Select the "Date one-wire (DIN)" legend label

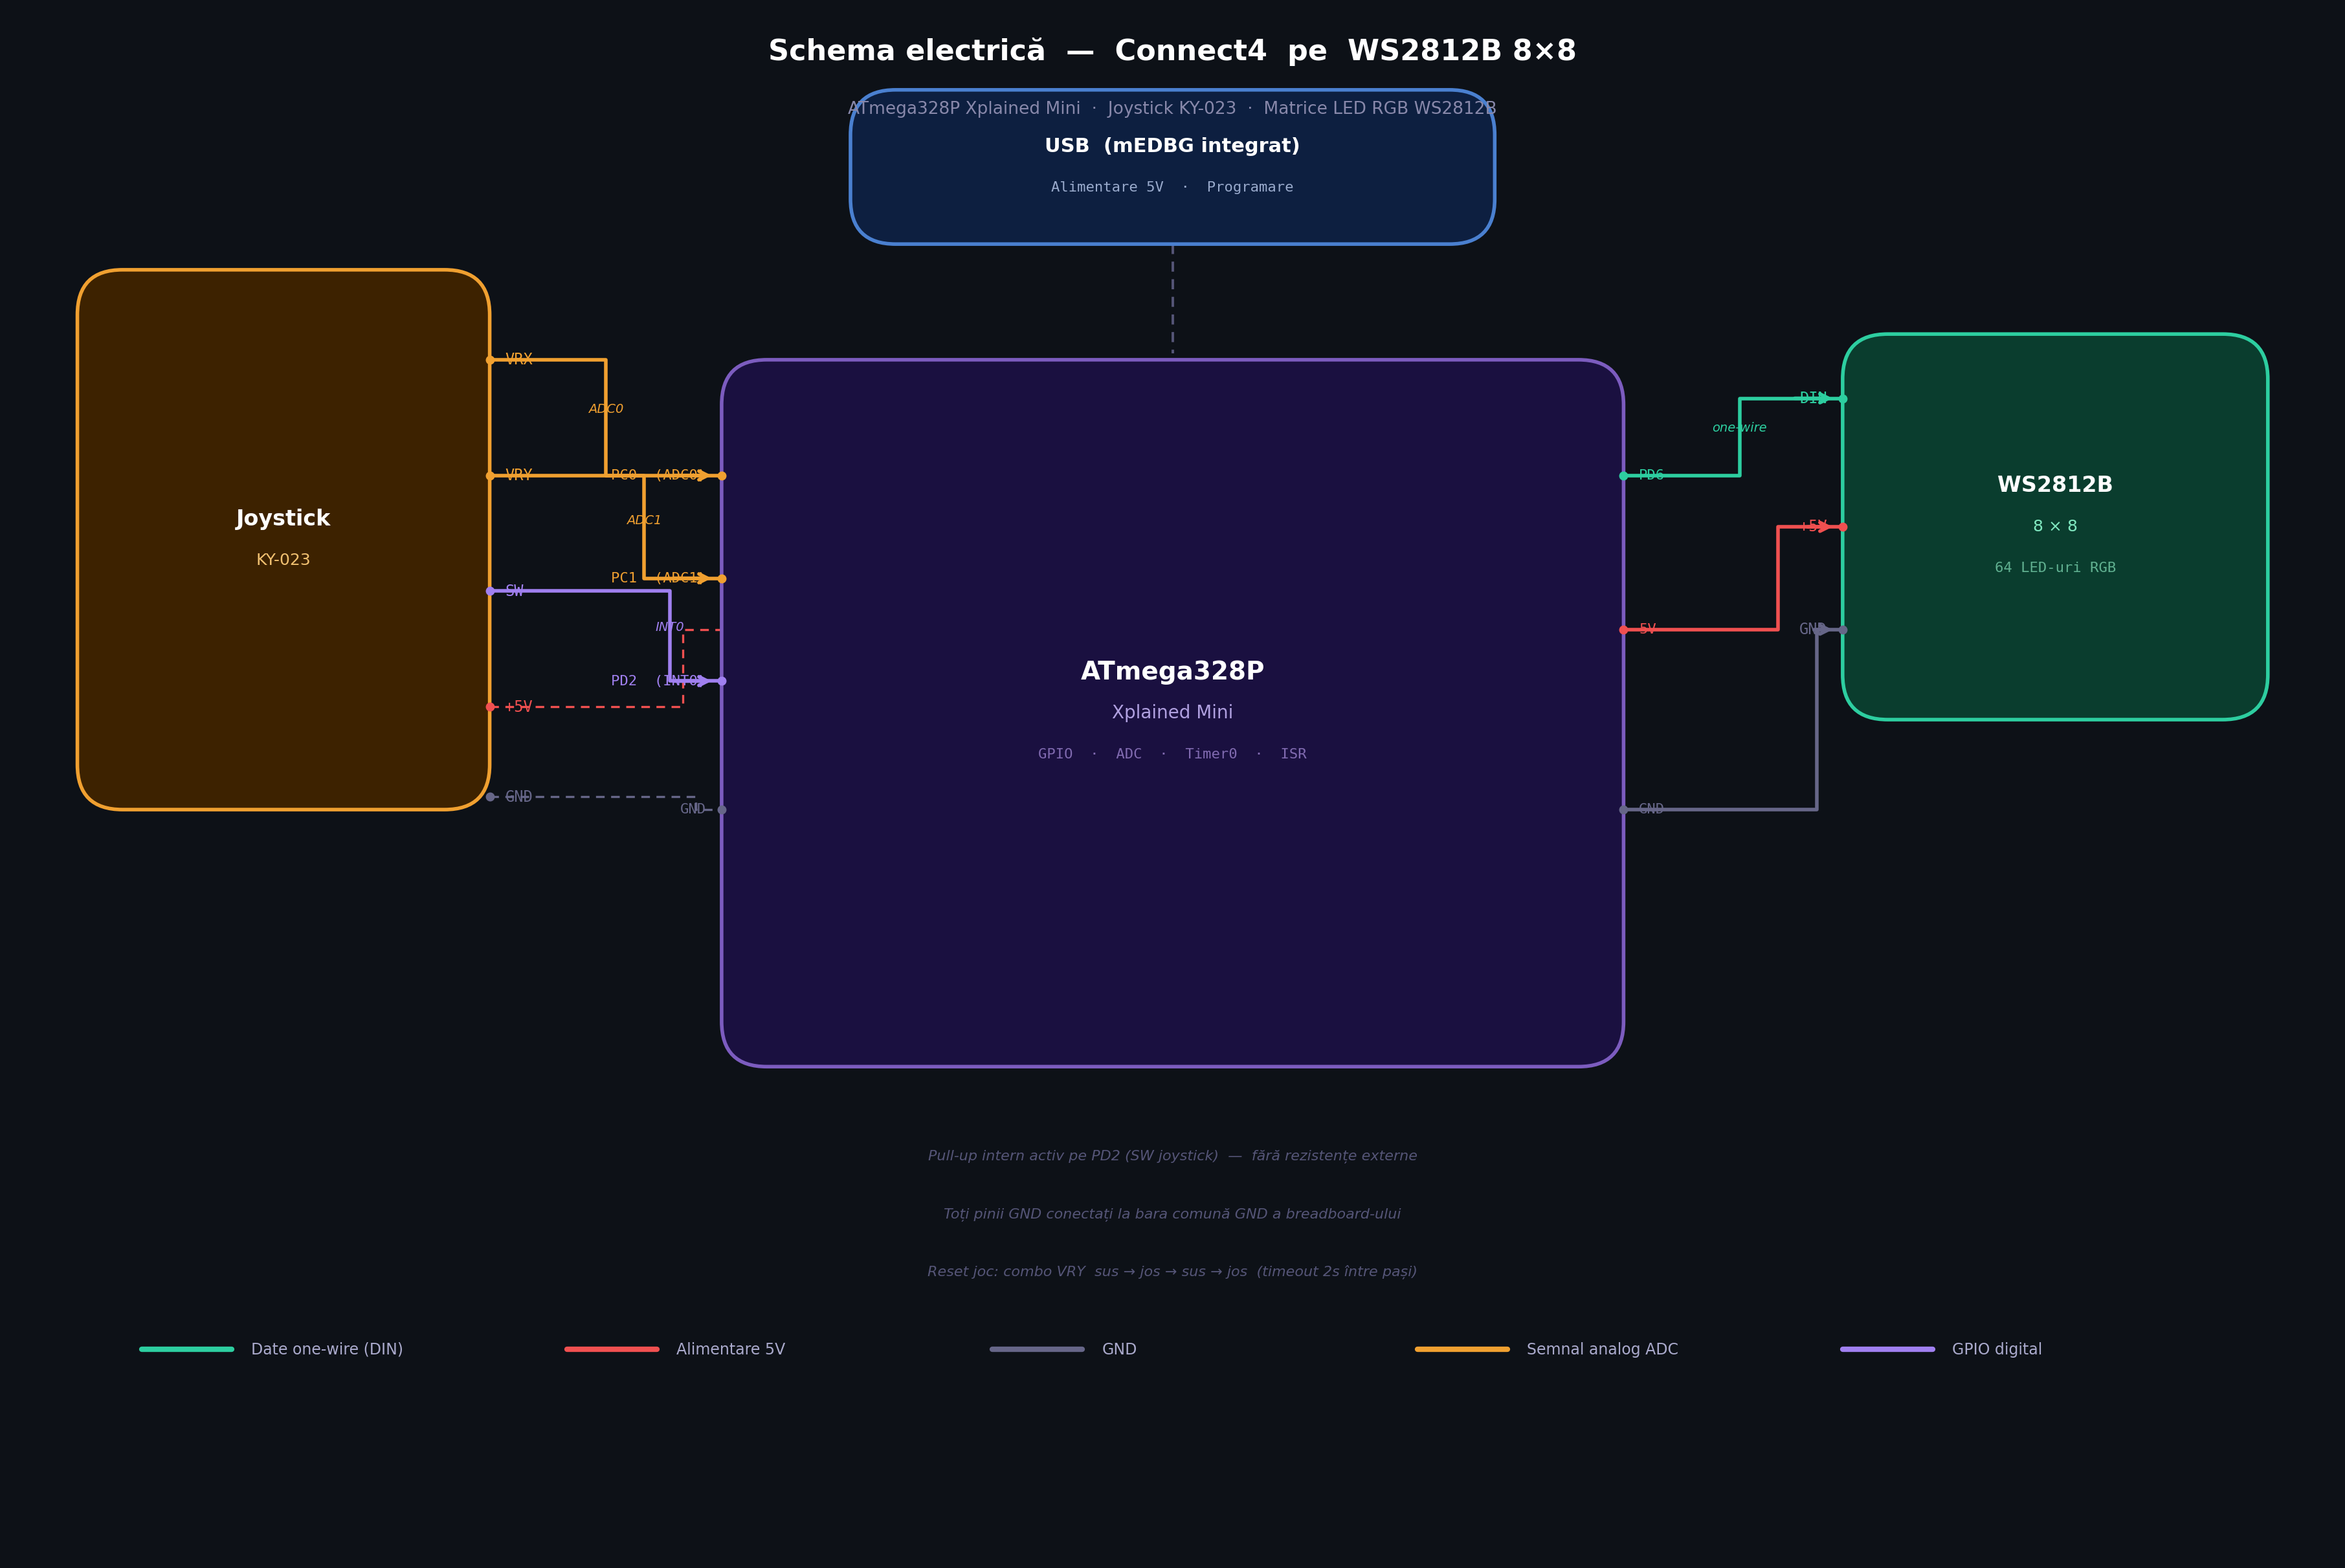point(327,1350)
